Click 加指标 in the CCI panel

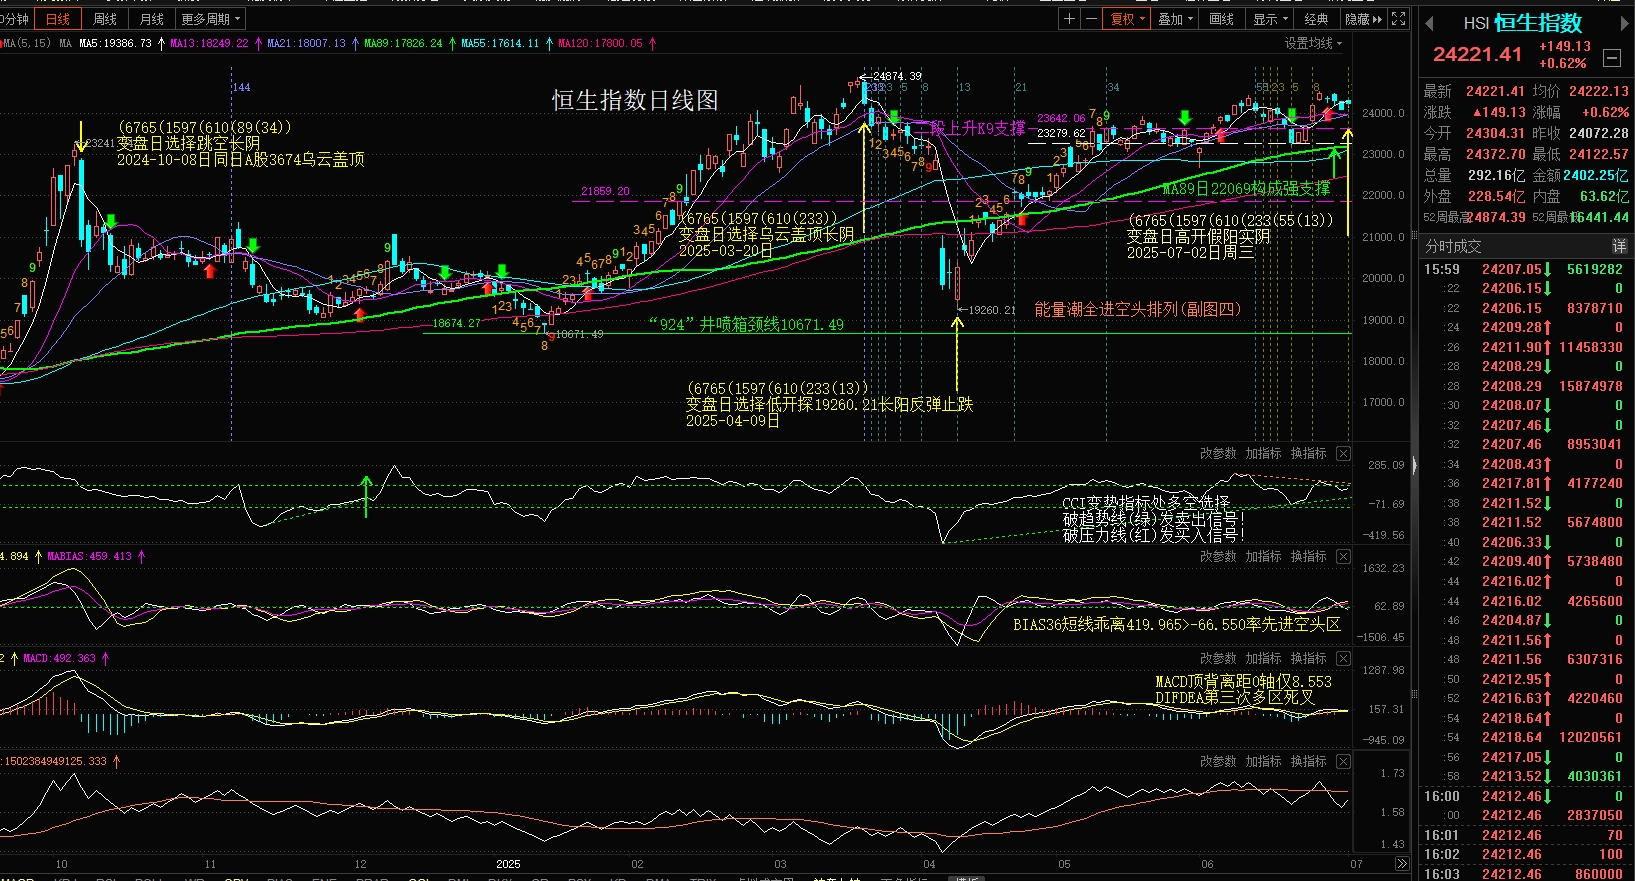click(x=1263, y=454)
